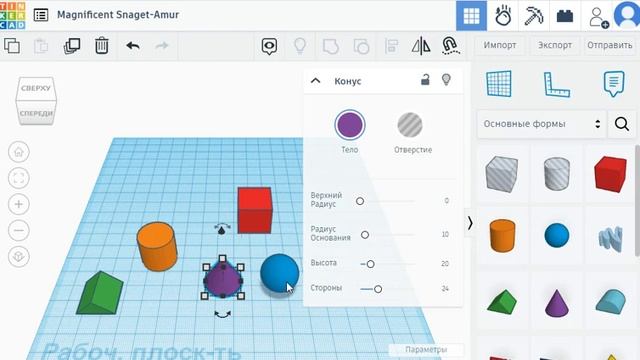This screenshot has height=360, width=640.
Task: Pick the teal round roof shape
Action: tap(611, 301)
